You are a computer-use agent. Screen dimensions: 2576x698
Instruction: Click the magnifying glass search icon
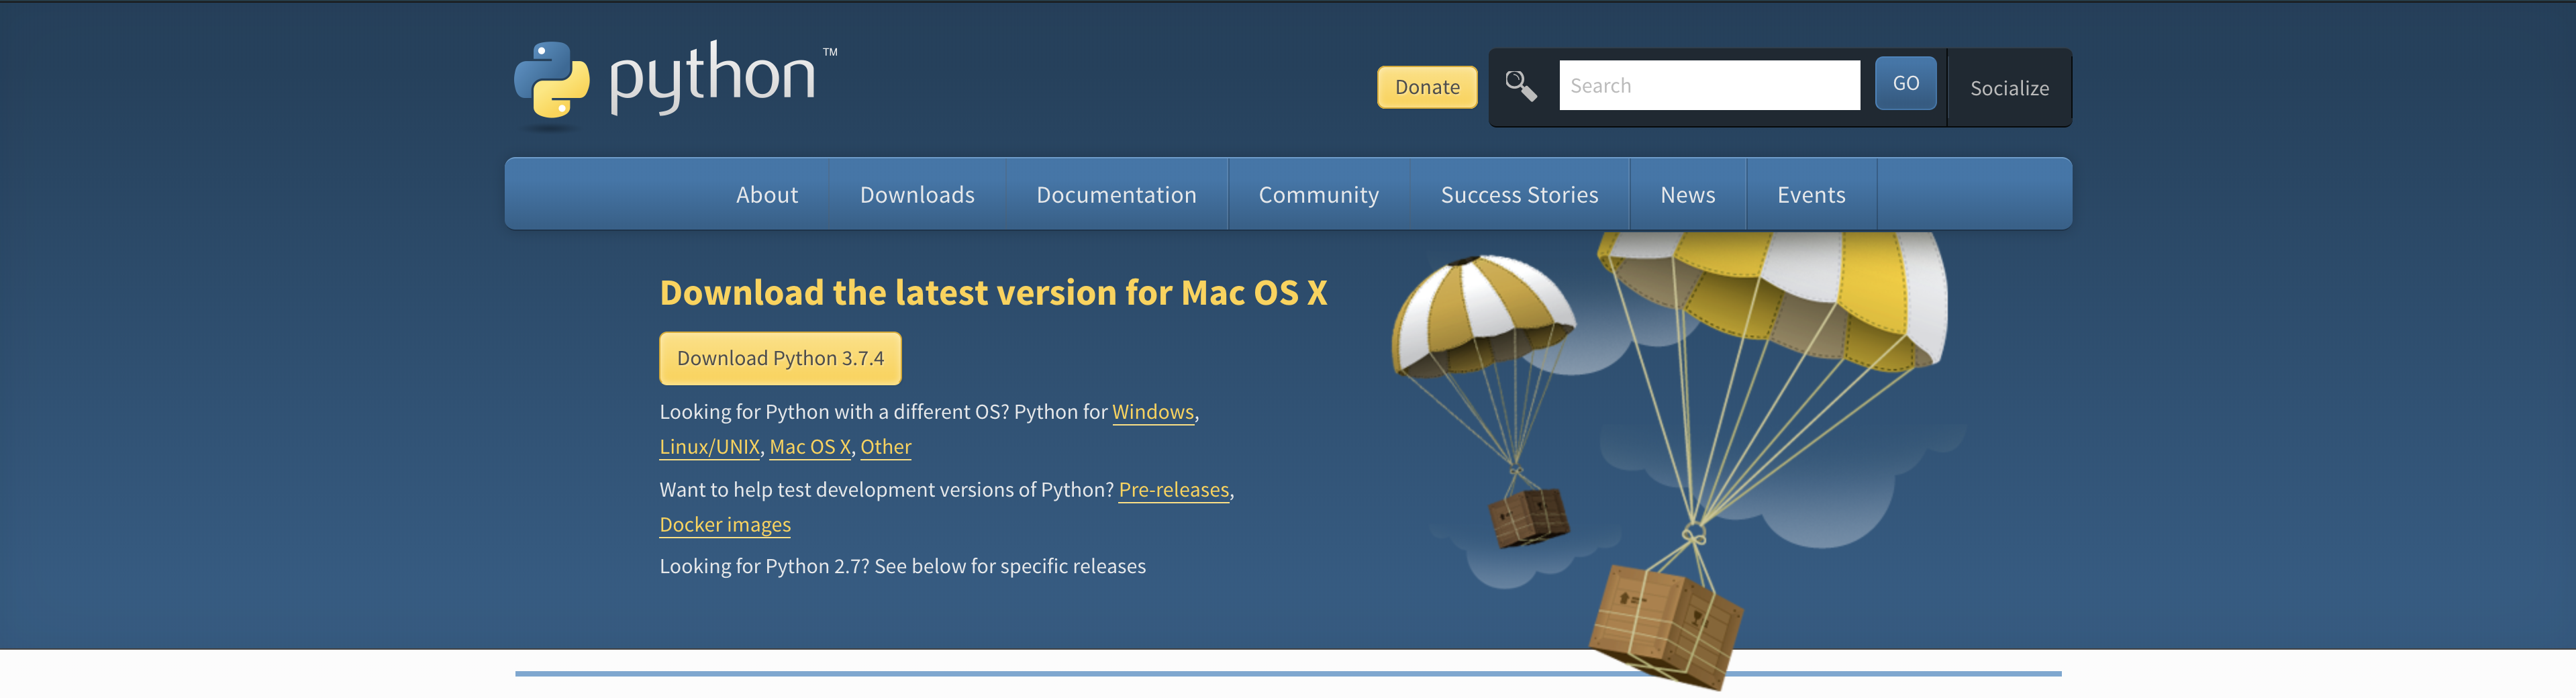[x=1521, y=86]
